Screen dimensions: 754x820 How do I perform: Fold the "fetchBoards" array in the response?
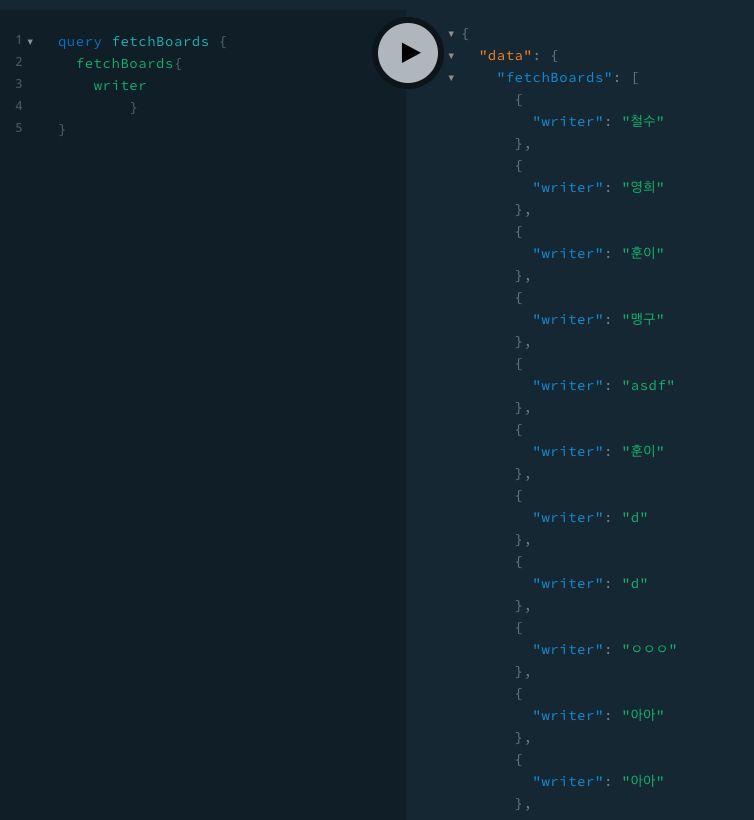click(451, 78)
